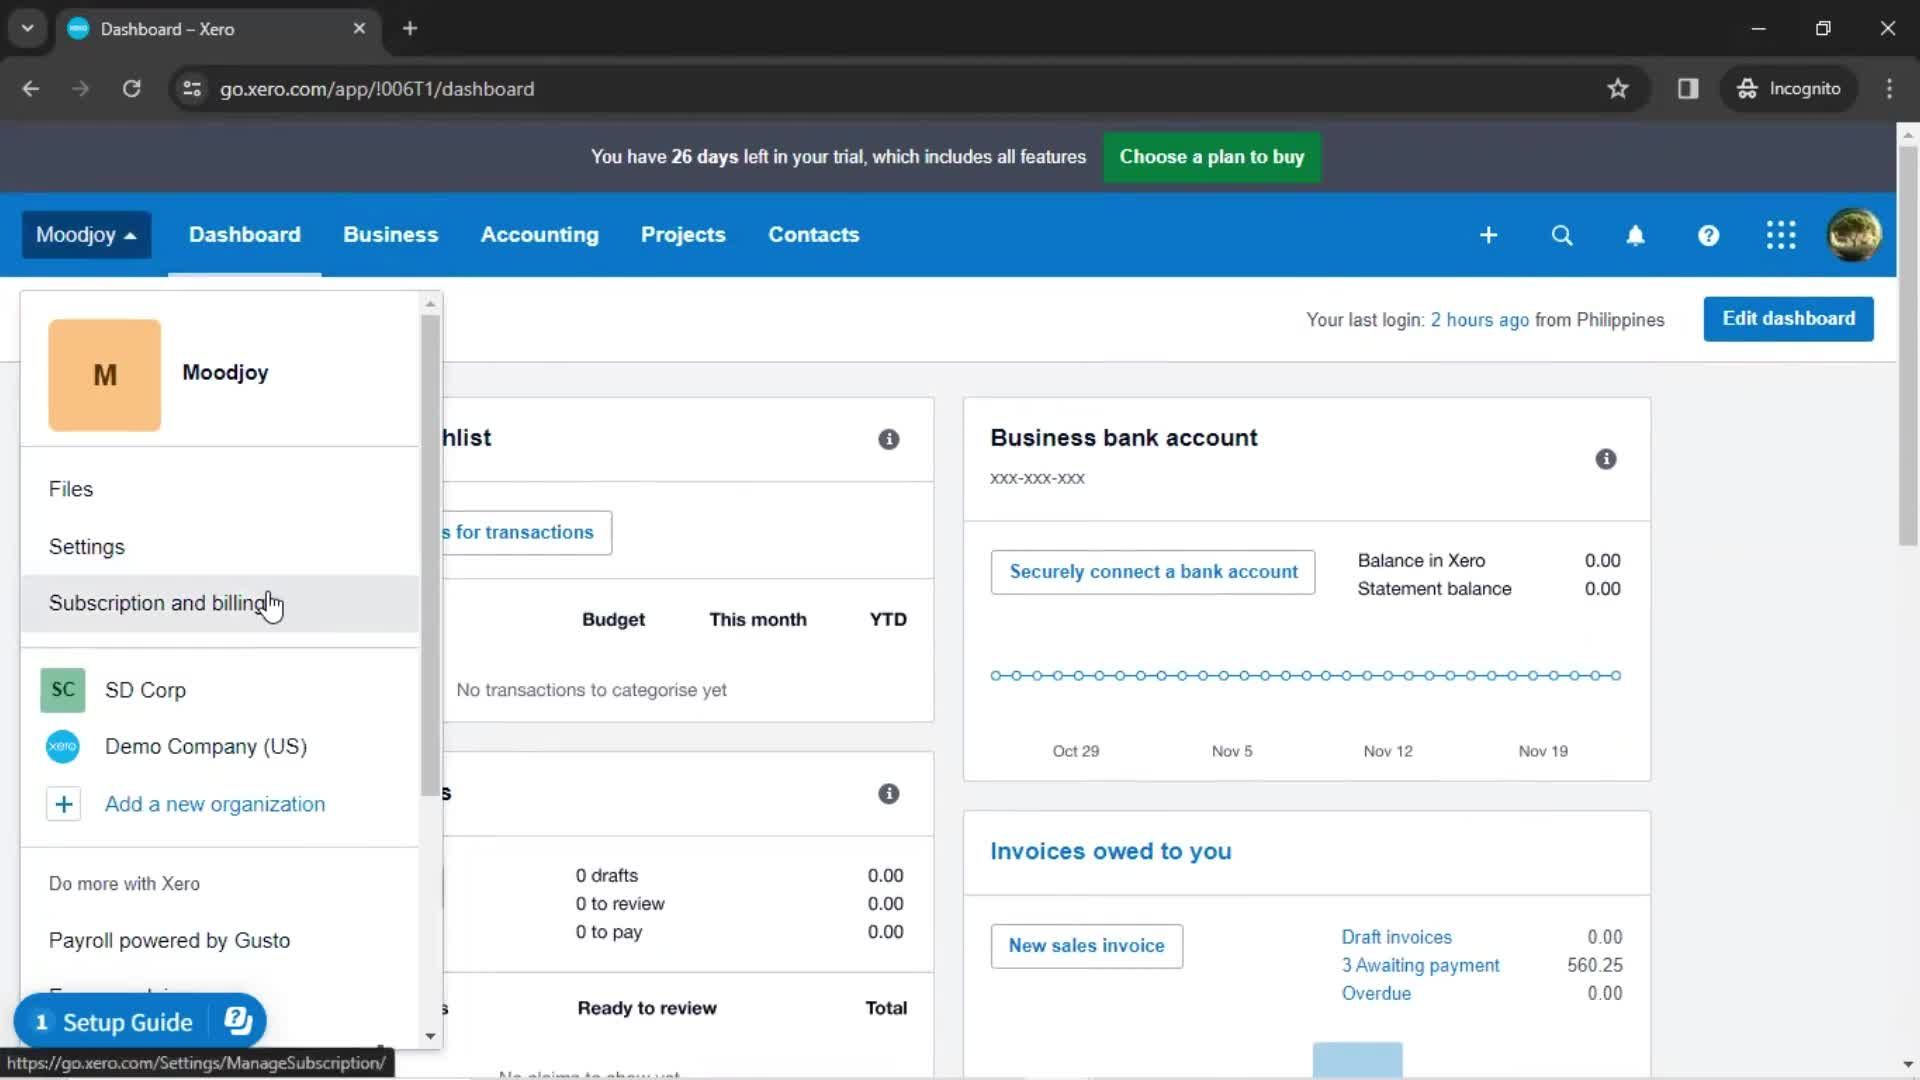
Task: Open the tab search dropdown arrow
Action: [28, 28]
